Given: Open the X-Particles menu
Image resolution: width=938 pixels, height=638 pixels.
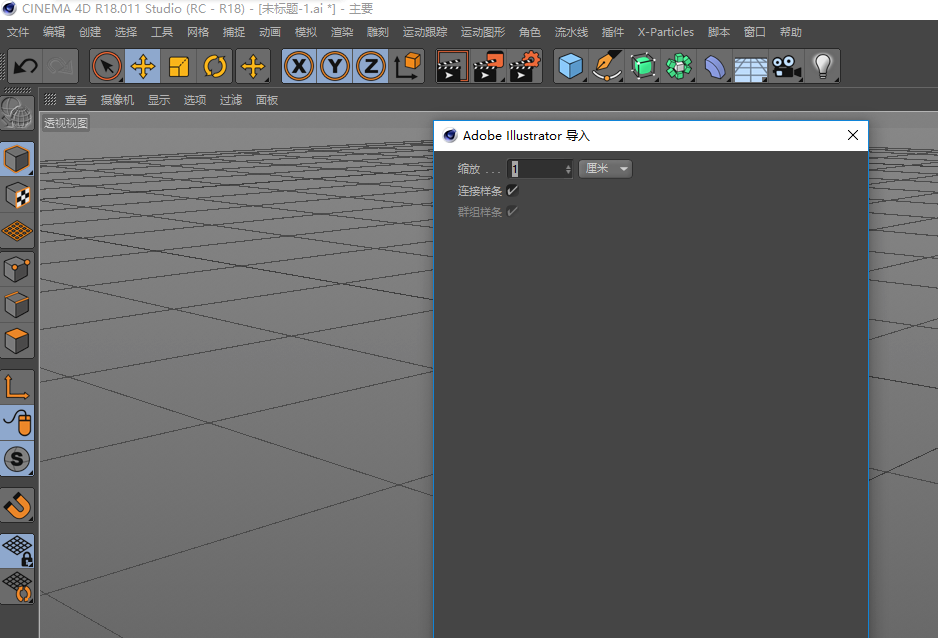Looking at the screenshot, I should tap(665, 31).
